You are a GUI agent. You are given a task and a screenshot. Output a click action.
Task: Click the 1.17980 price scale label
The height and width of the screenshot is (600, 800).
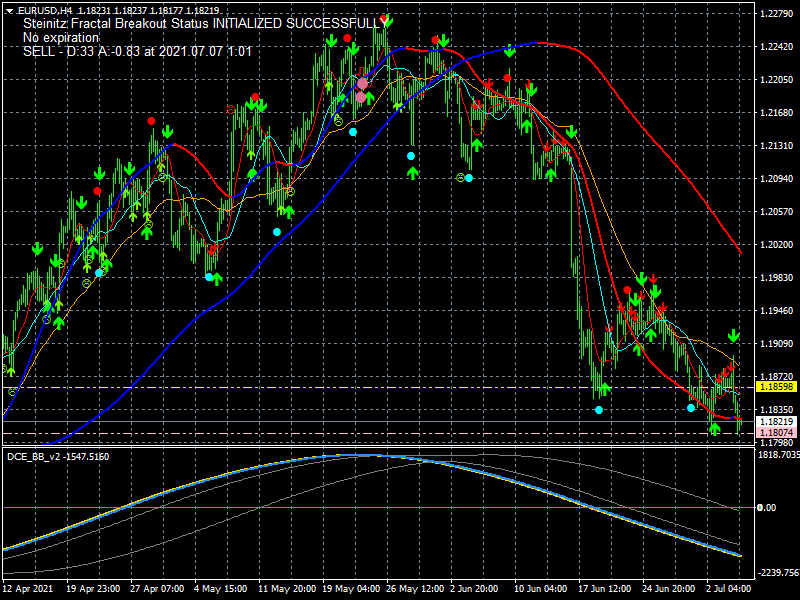point(777,443)
